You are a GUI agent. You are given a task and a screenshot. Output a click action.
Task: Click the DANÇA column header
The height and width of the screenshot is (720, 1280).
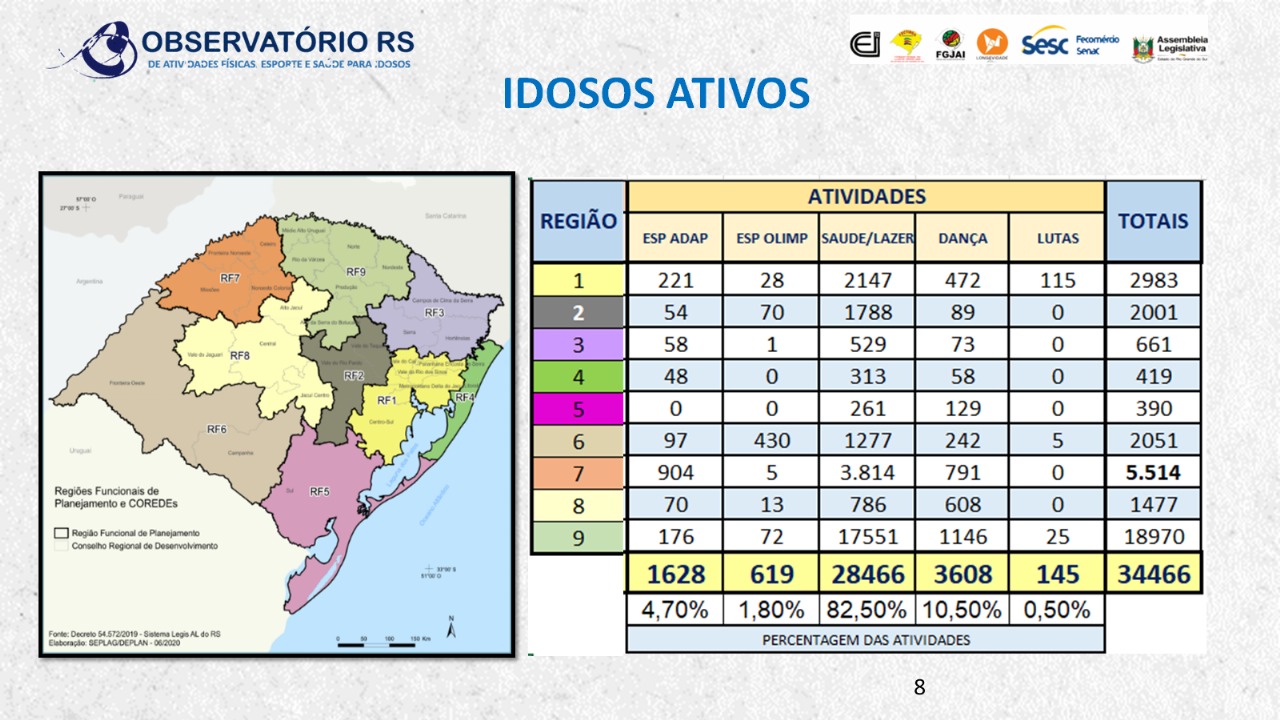(962, 238)
